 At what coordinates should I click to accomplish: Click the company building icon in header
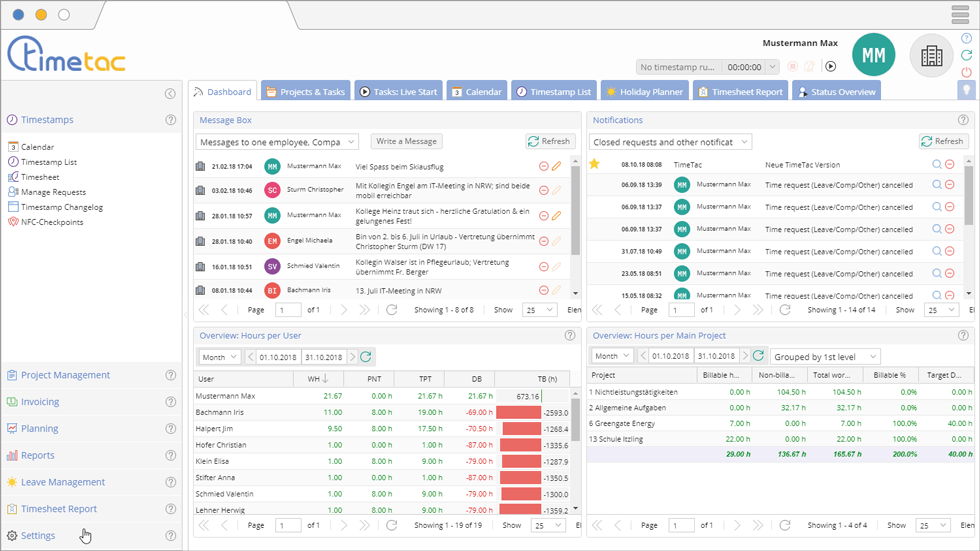pyautogui.click(x=931, y=56)
